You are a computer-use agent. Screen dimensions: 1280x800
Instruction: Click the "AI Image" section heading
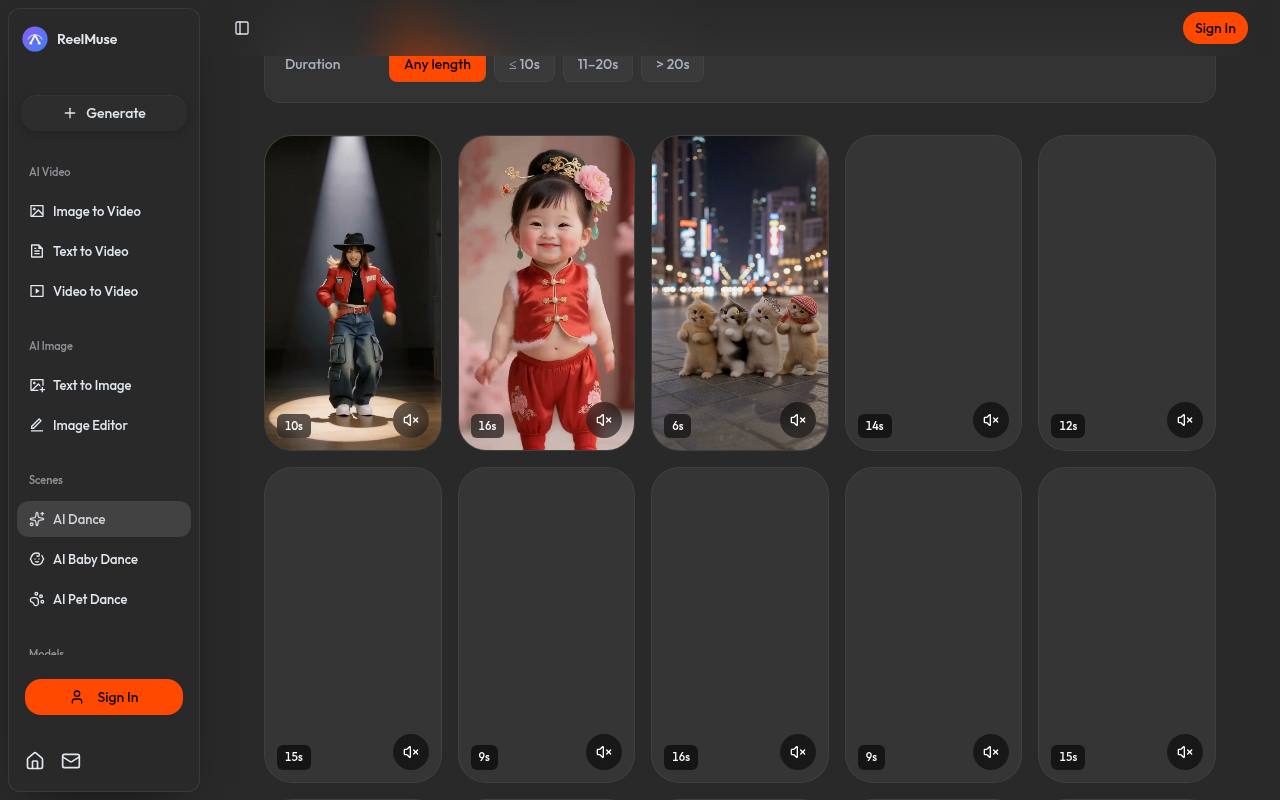(51, 346)
